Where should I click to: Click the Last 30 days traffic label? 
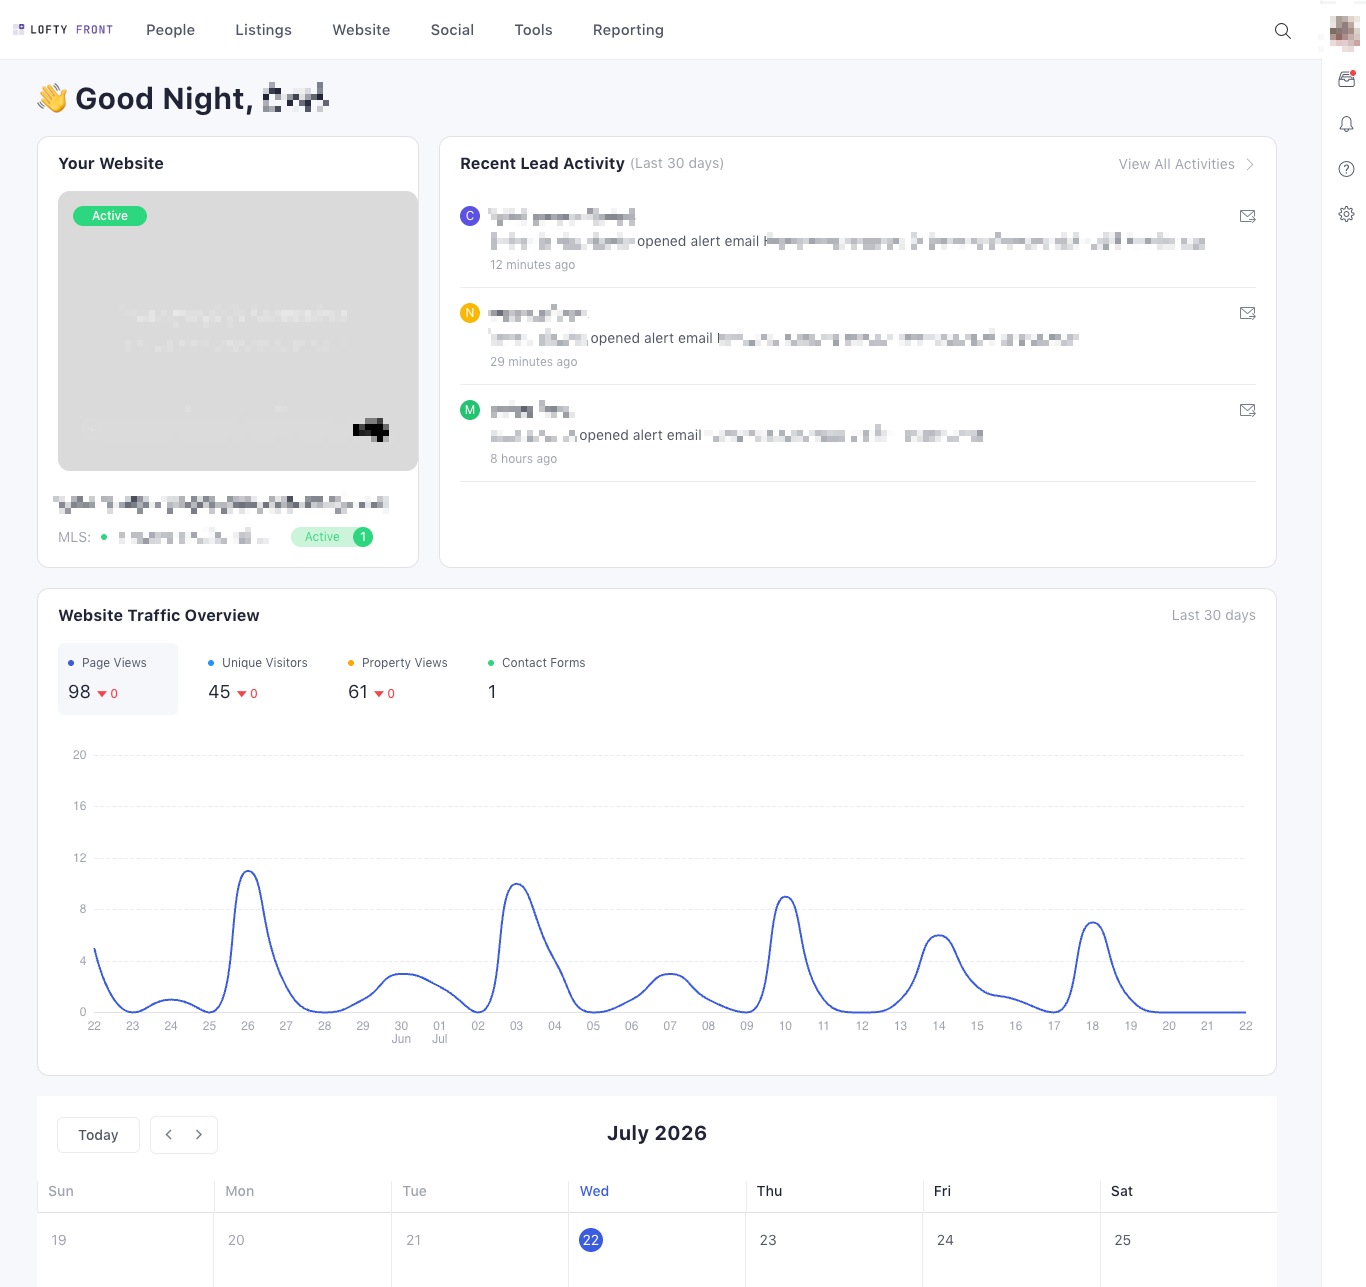click(x=1213, y=615)
